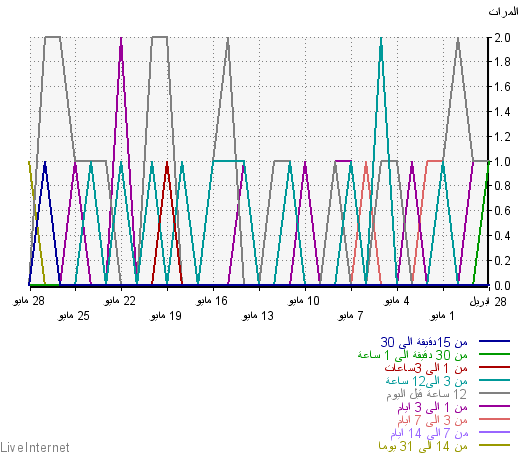The image size is (520, 457).
Task: Click the '1 مايو' date label
Action: click(x=442, y=316)
